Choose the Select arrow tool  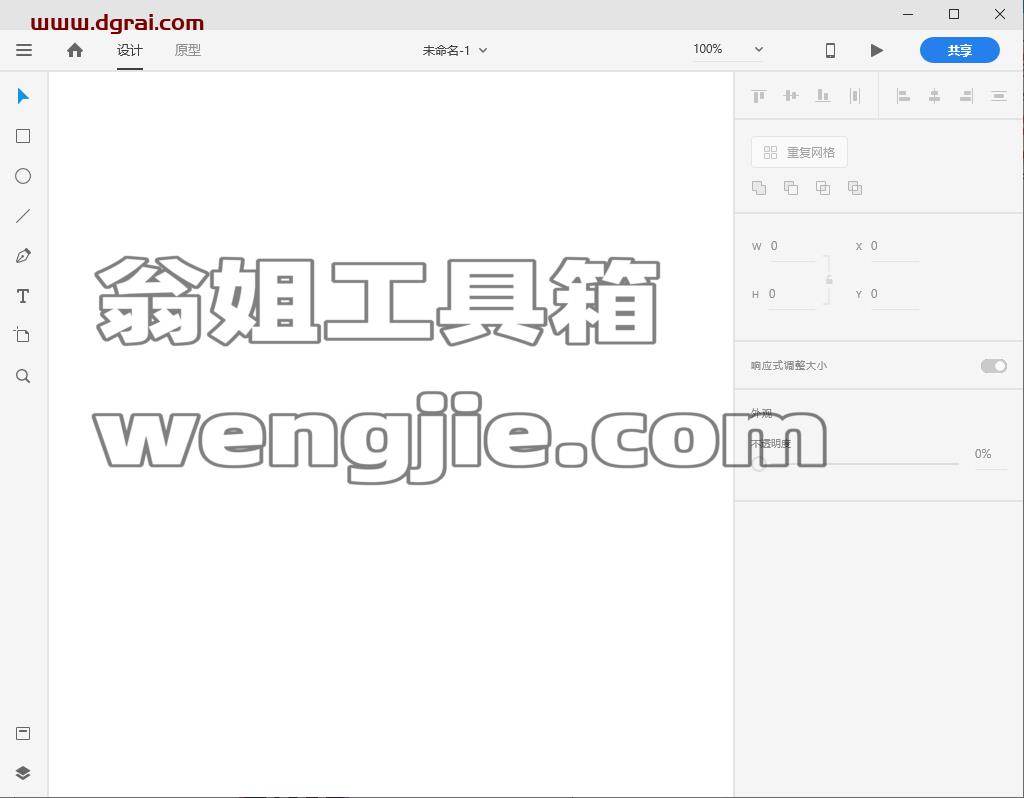[x=23, y=96]
